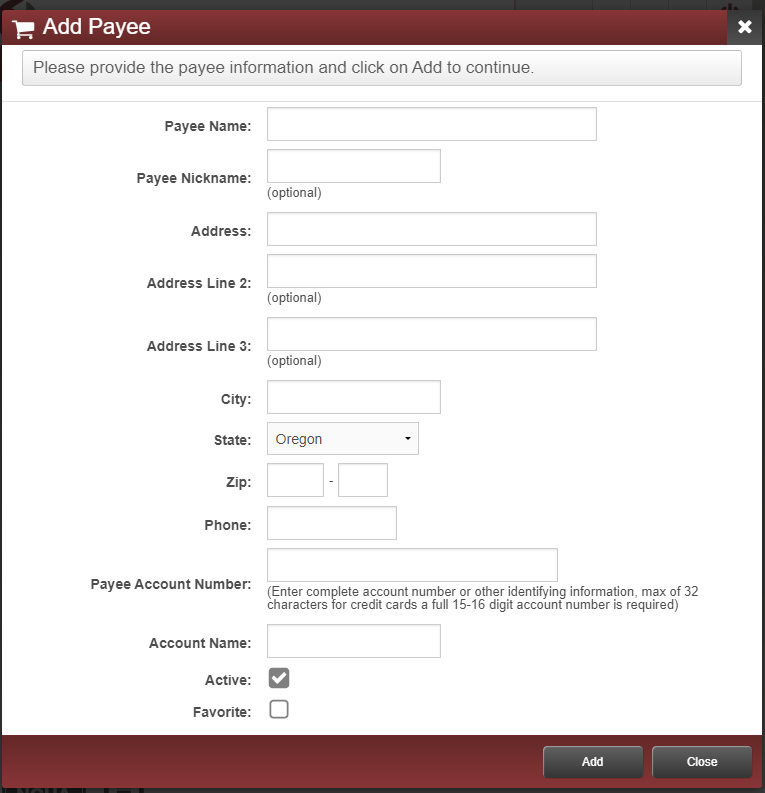
Task: Click the payee information instruction banner
Action: point(381,68)
